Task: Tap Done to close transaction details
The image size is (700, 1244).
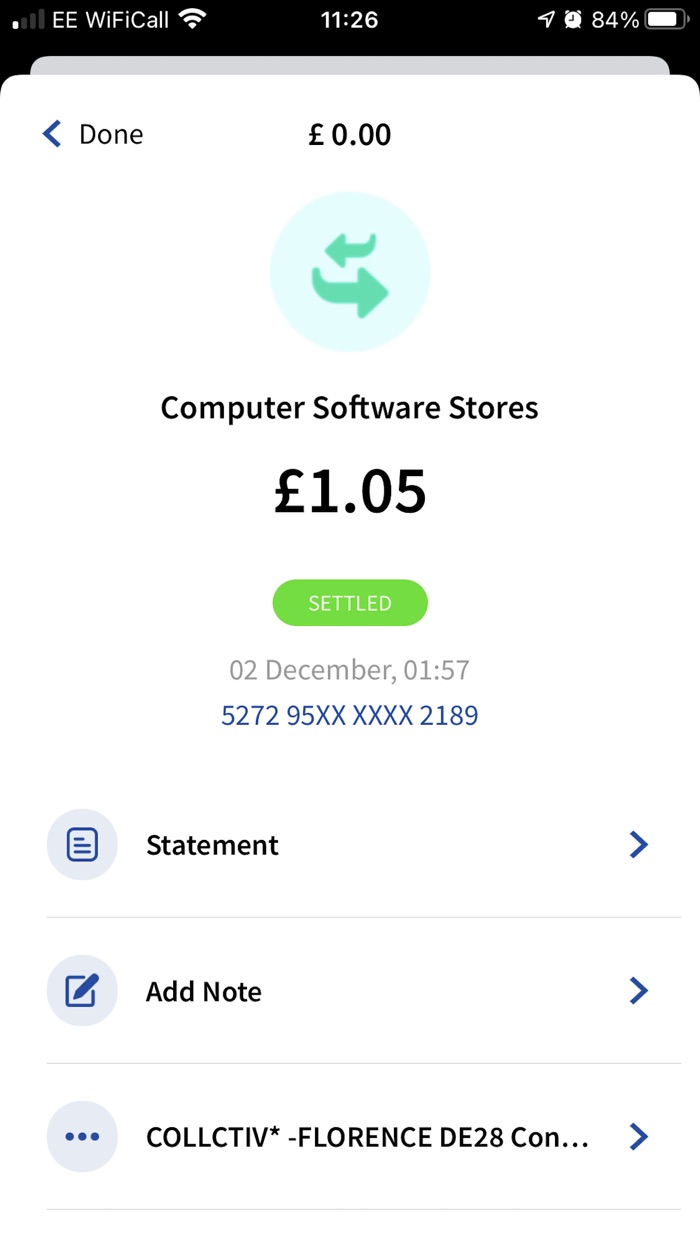Action: click(111, 133)
